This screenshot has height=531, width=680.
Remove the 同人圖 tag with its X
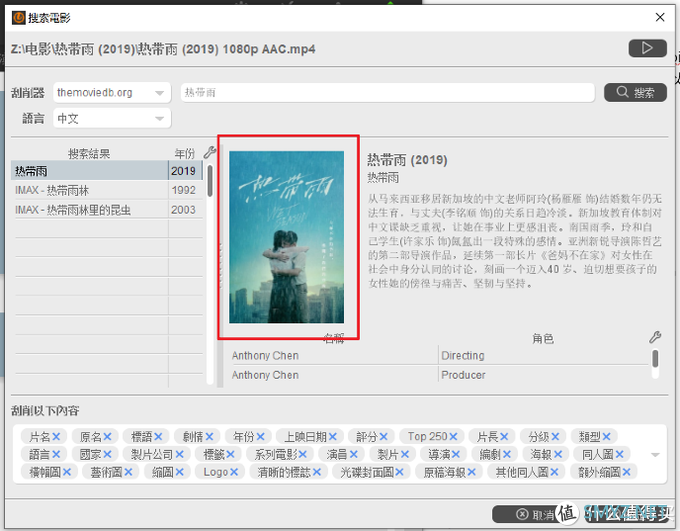pyautogui.click(x=619, y=454)
